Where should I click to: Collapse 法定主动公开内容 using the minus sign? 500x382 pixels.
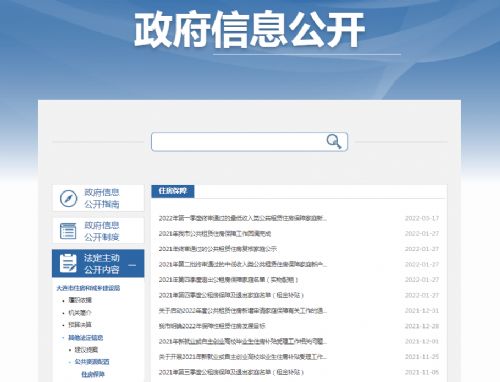[132, 265]
